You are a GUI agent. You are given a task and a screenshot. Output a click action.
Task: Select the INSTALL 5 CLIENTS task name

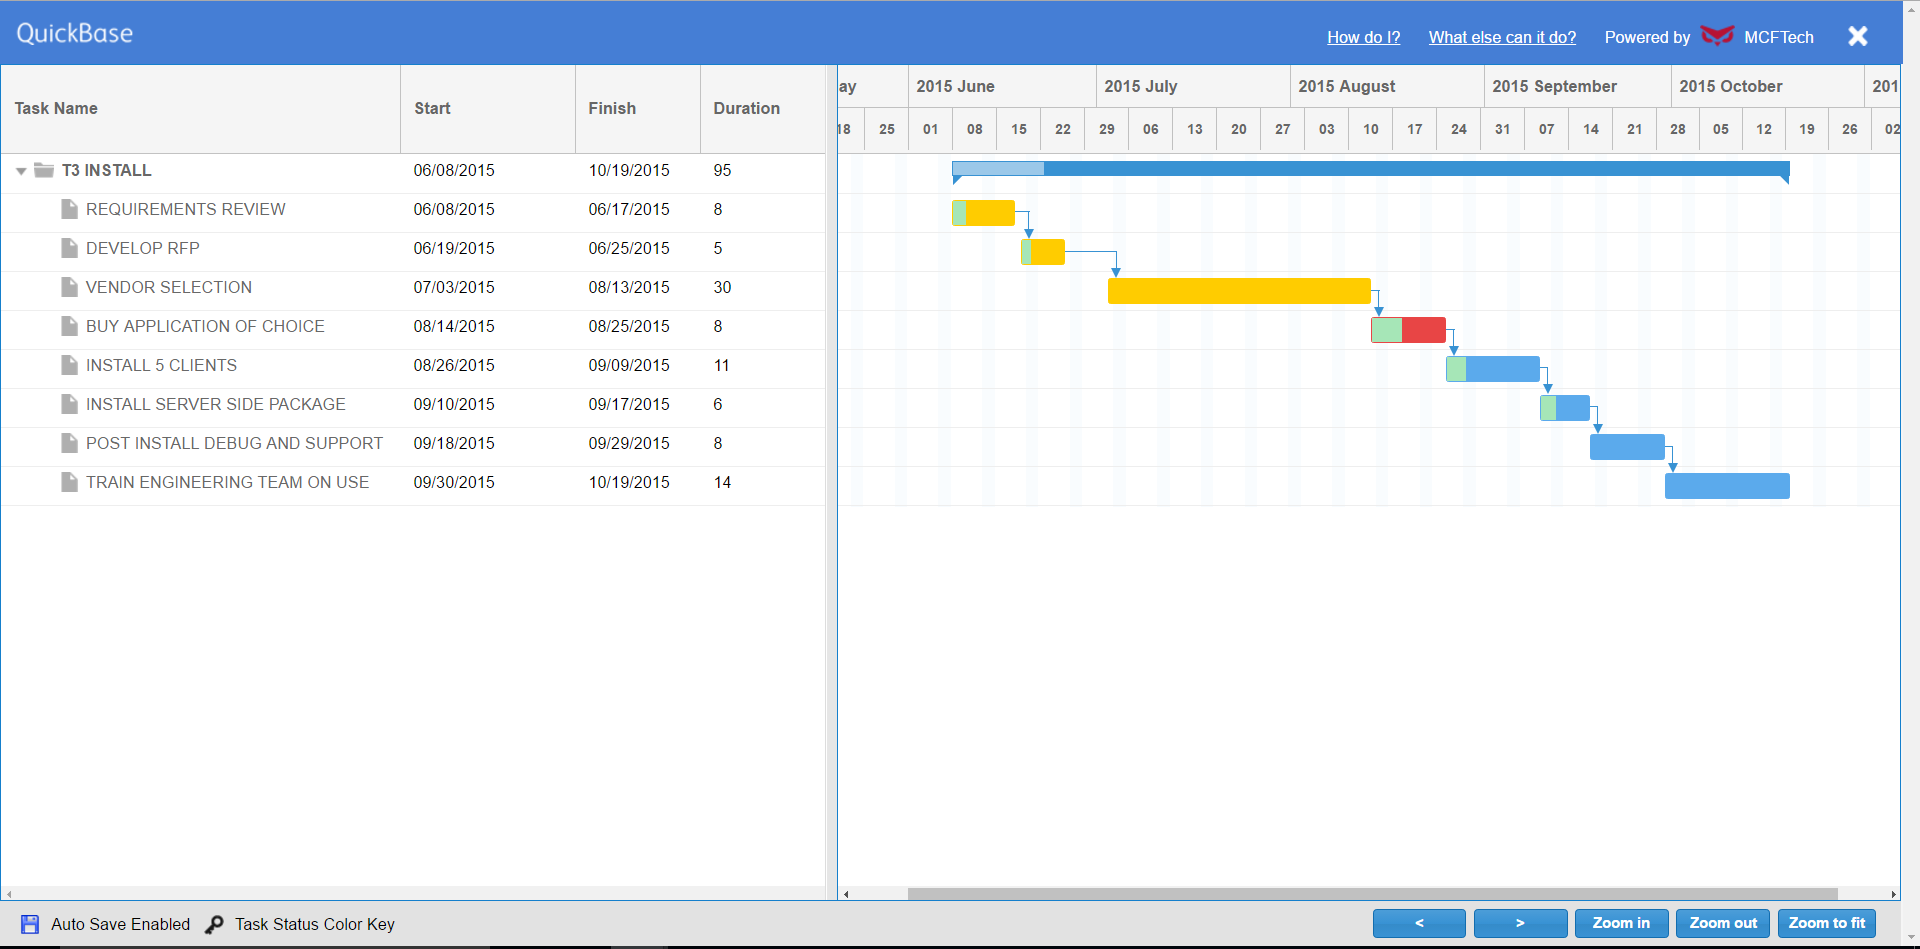click(161, 365)
